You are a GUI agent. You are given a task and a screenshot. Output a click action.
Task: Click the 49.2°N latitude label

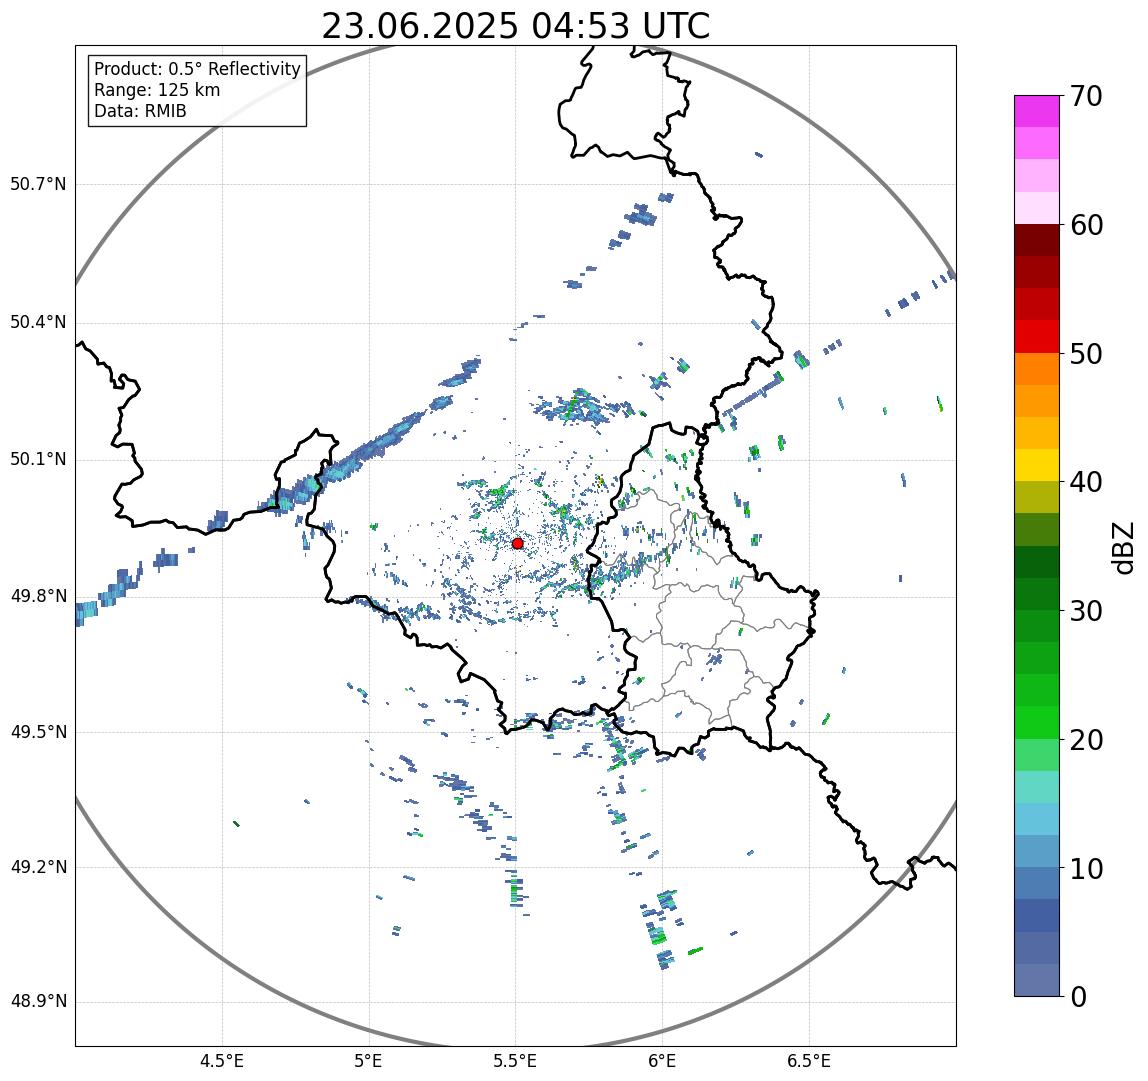pos(38,868)
